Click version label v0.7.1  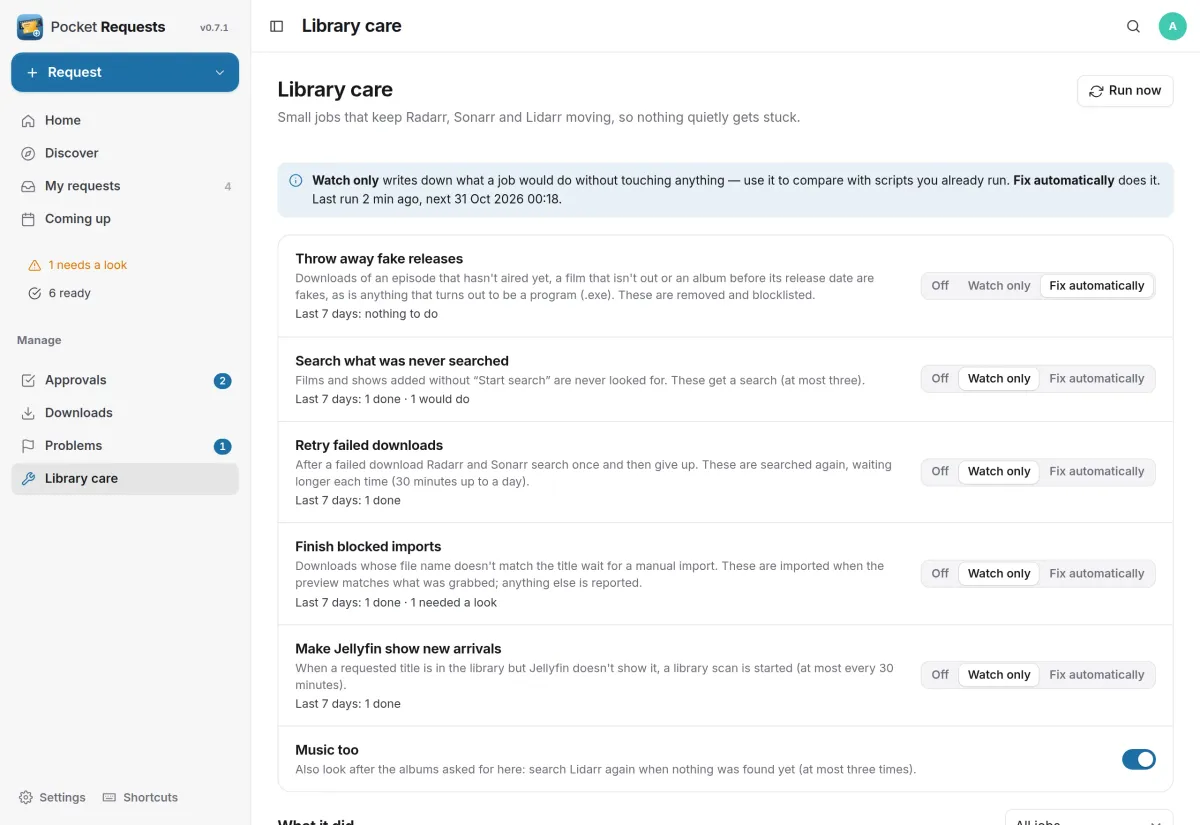coord(214,28)
